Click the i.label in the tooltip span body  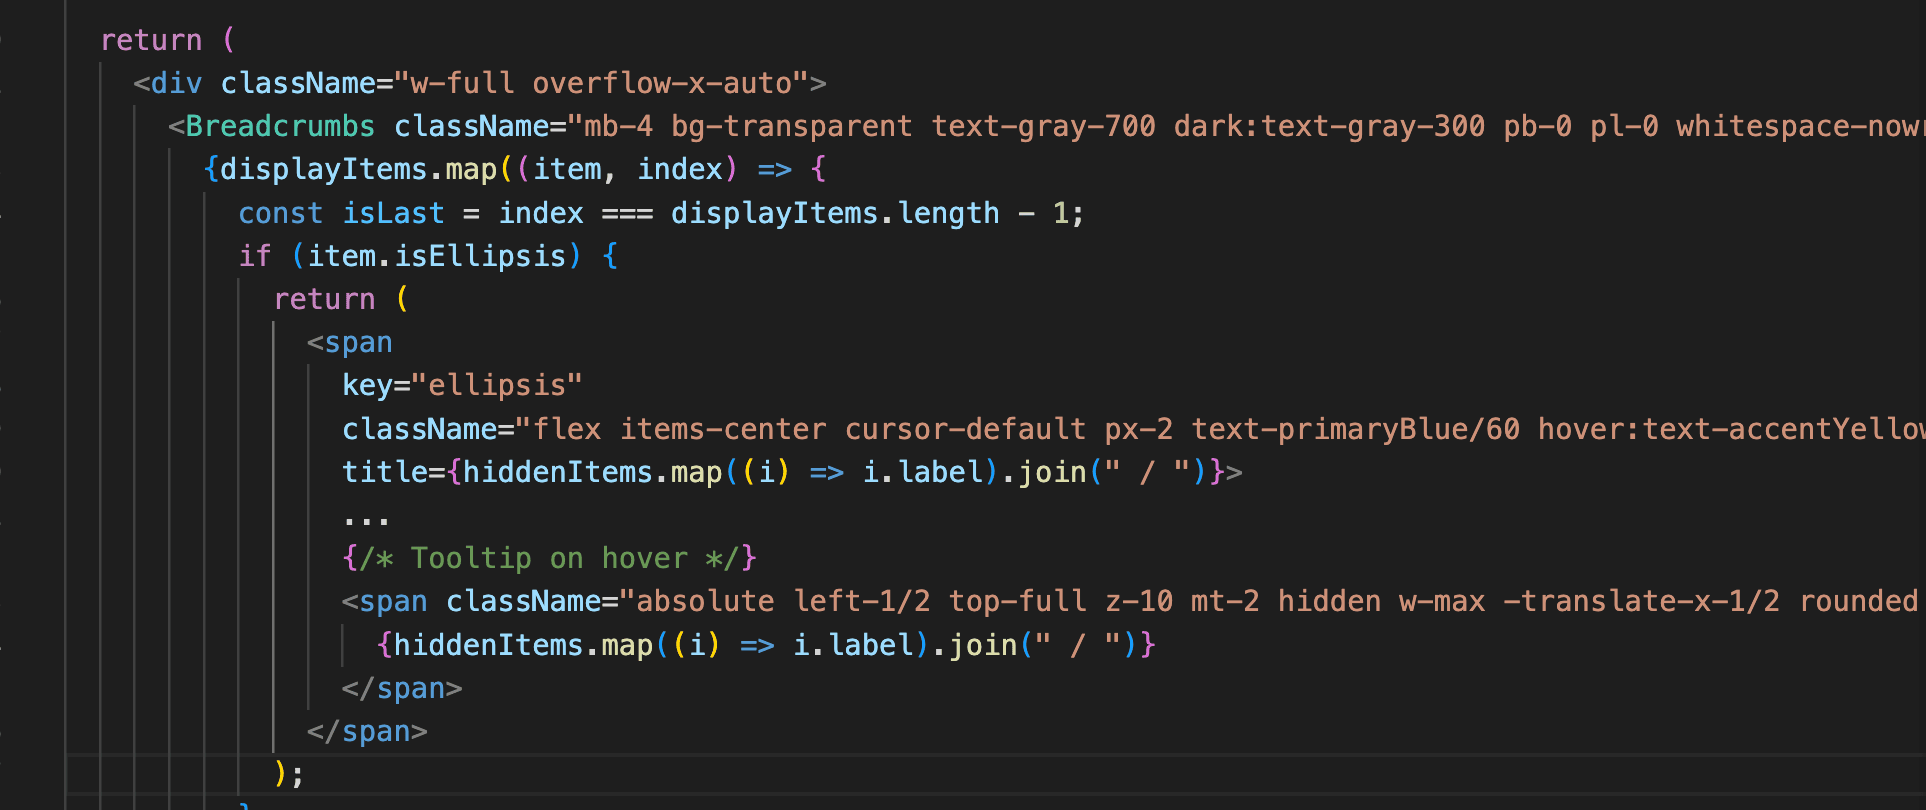(x=853, y=645)
